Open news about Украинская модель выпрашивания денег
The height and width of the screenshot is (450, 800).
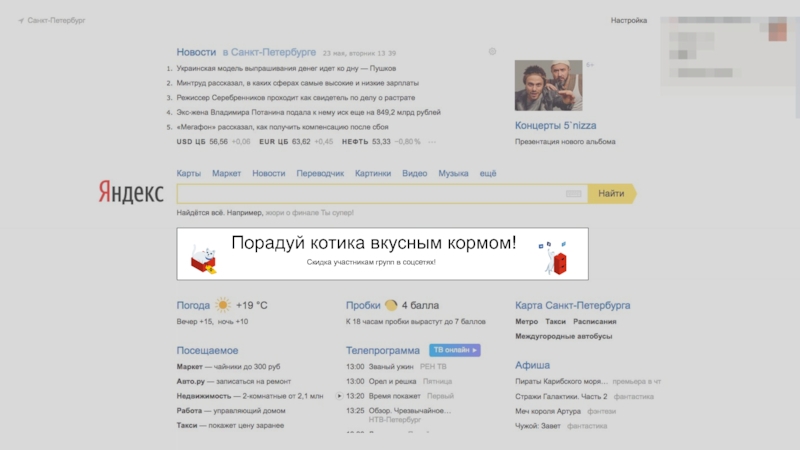pos(286,68)
